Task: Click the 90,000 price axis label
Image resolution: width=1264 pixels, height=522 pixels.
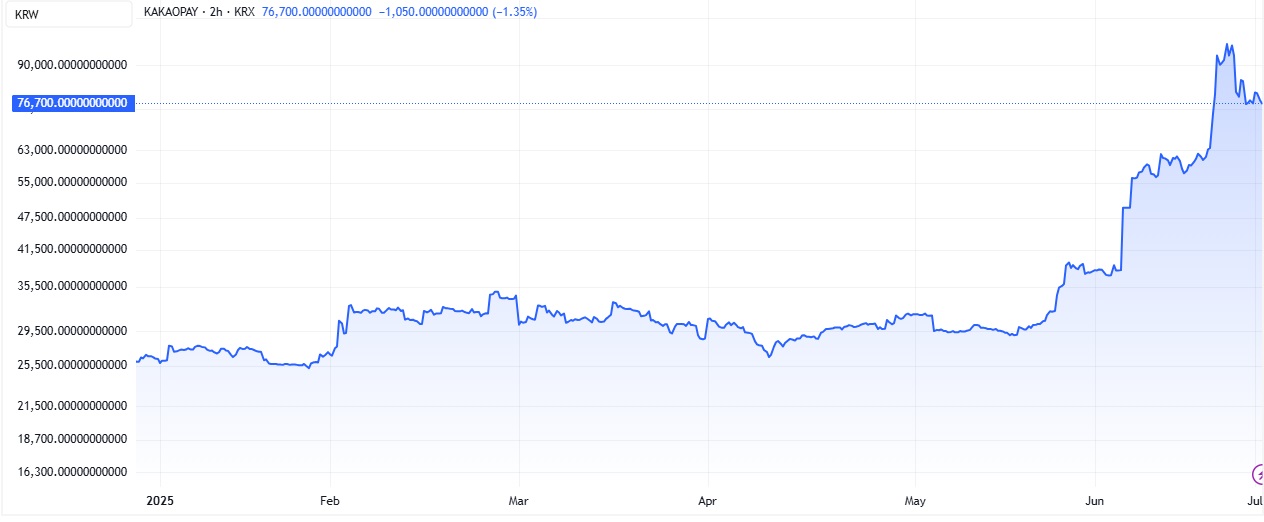Action: (x=72, y=65)
